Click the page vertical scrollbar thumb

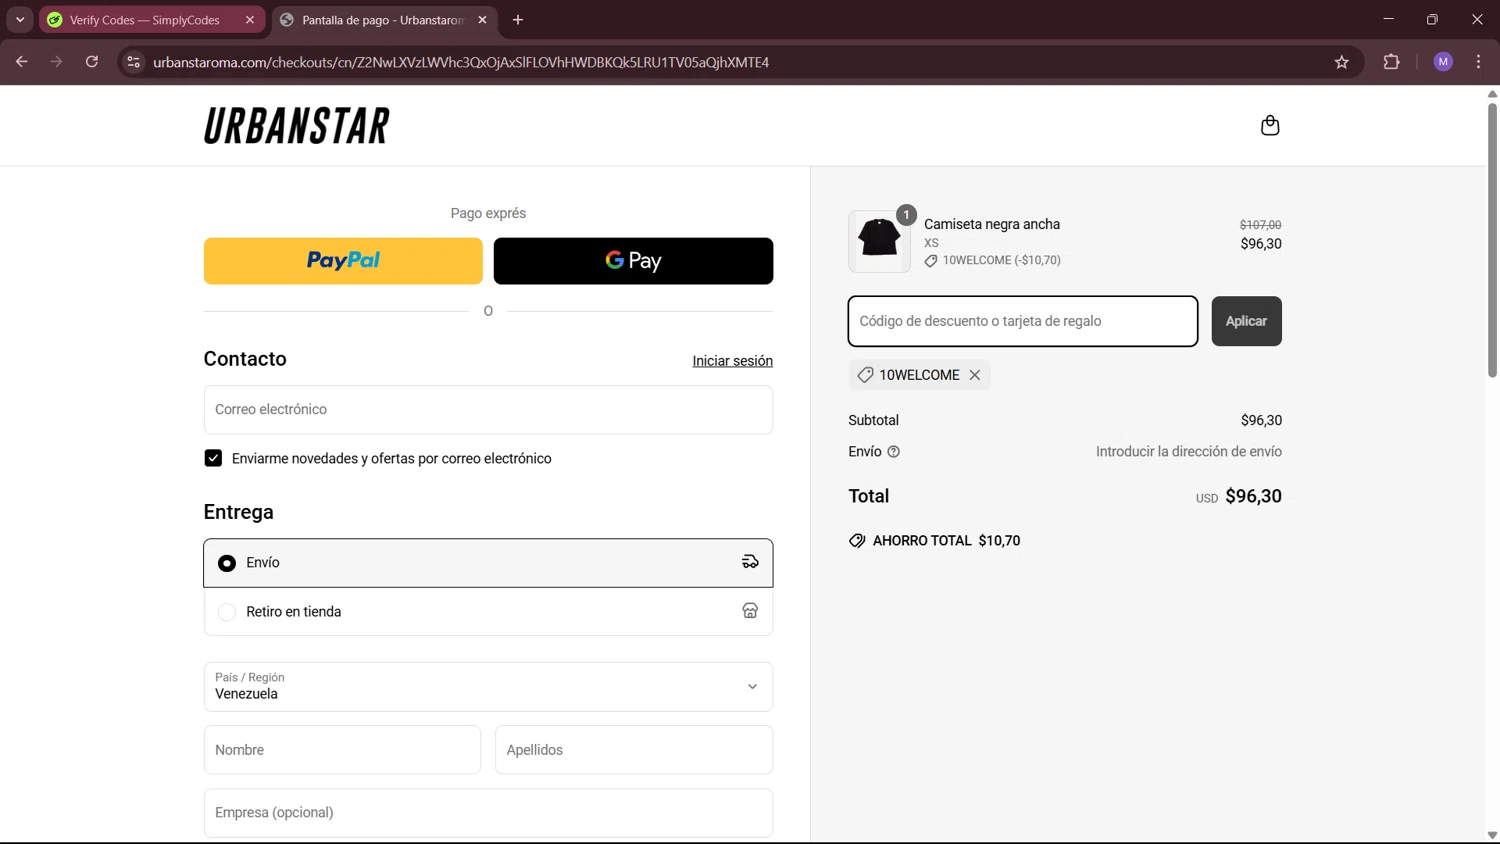(1492, 240)
